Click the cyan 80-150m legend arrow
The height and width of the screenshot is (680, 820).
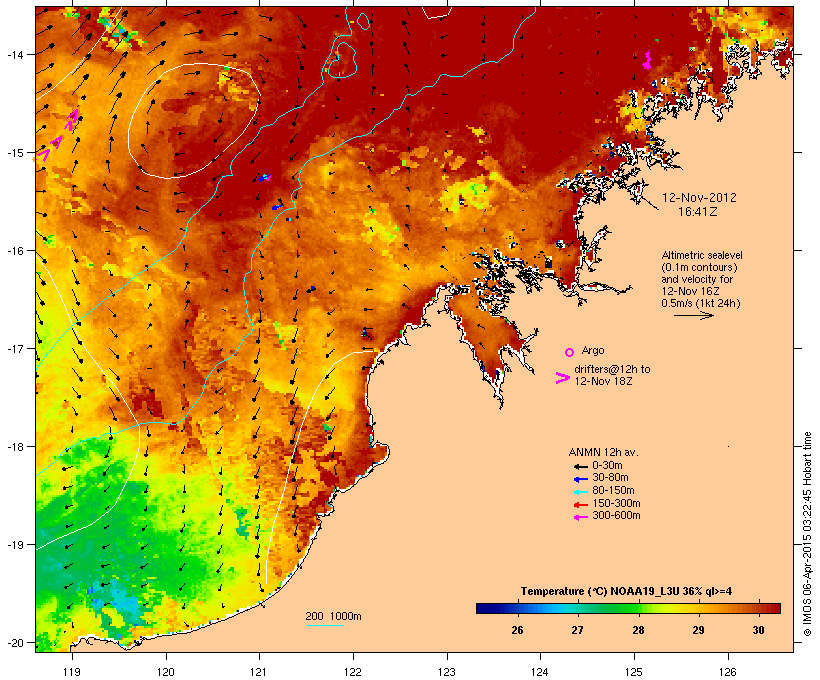[580, 492]
